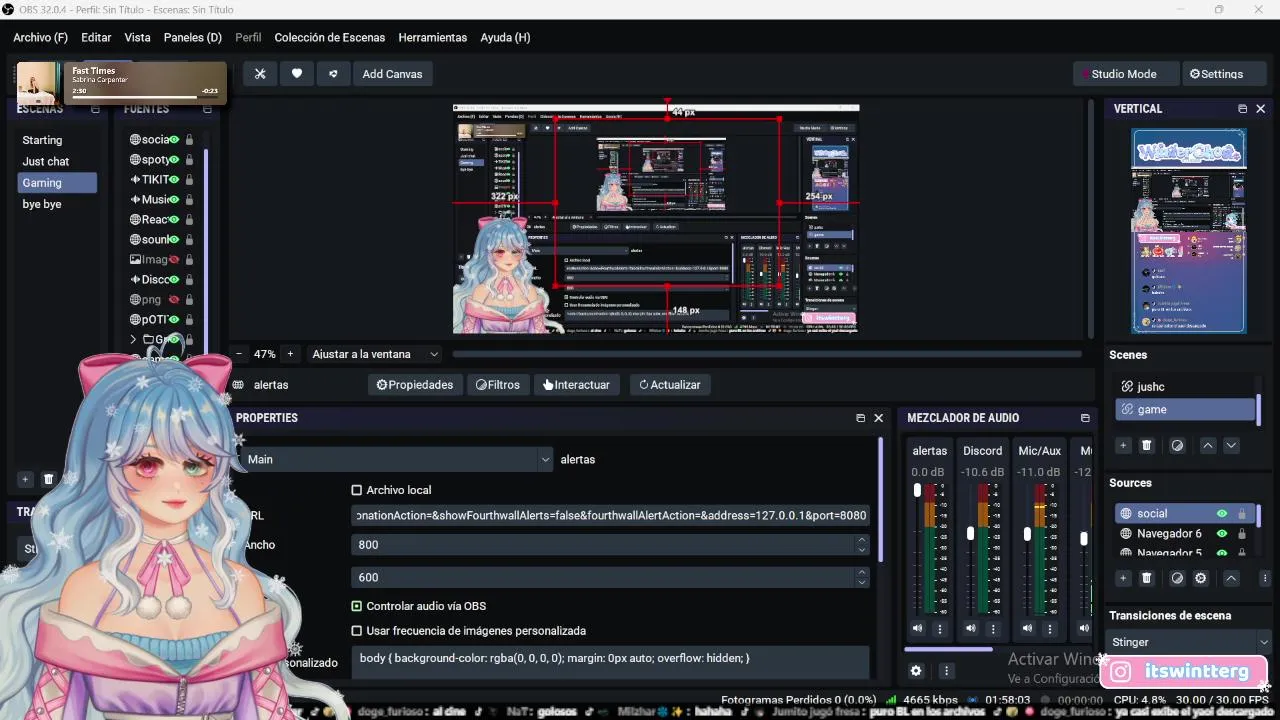Zoom in the preview with plus button
The width and height of the screenshot is (1280, 720).
[x=290, y=354]
